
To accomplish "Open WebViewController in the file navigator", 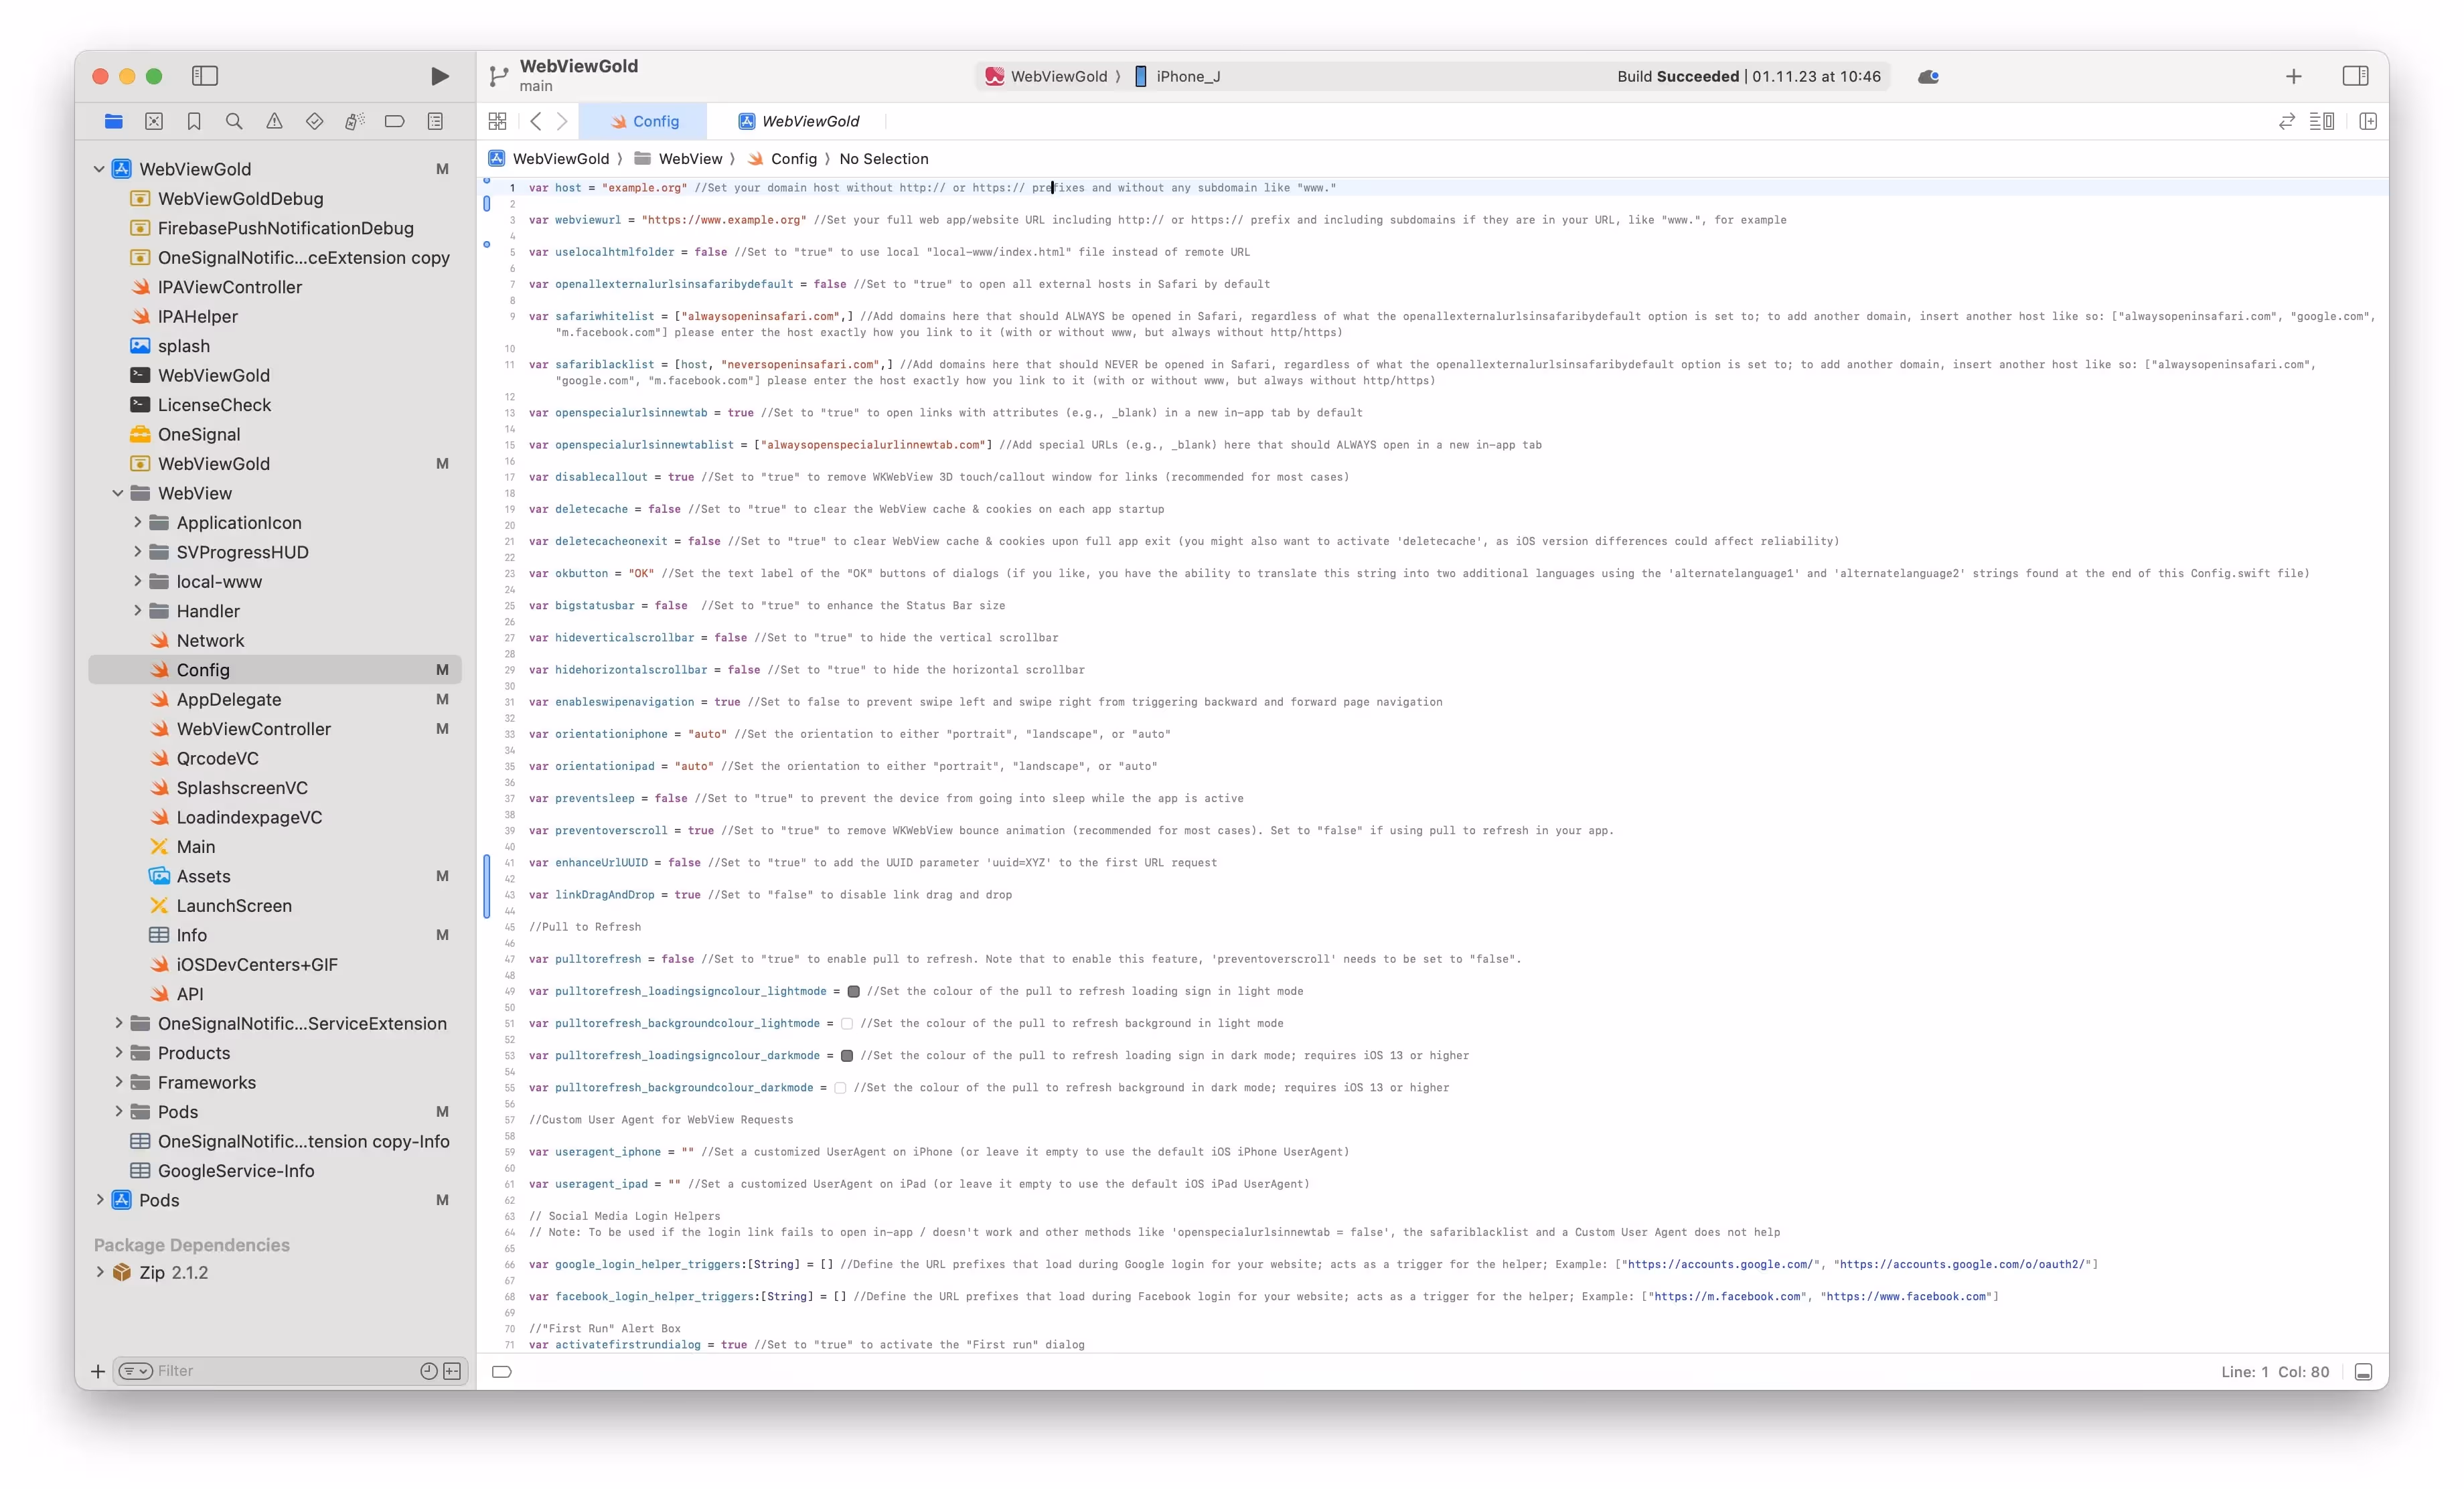I will (253, 729).
